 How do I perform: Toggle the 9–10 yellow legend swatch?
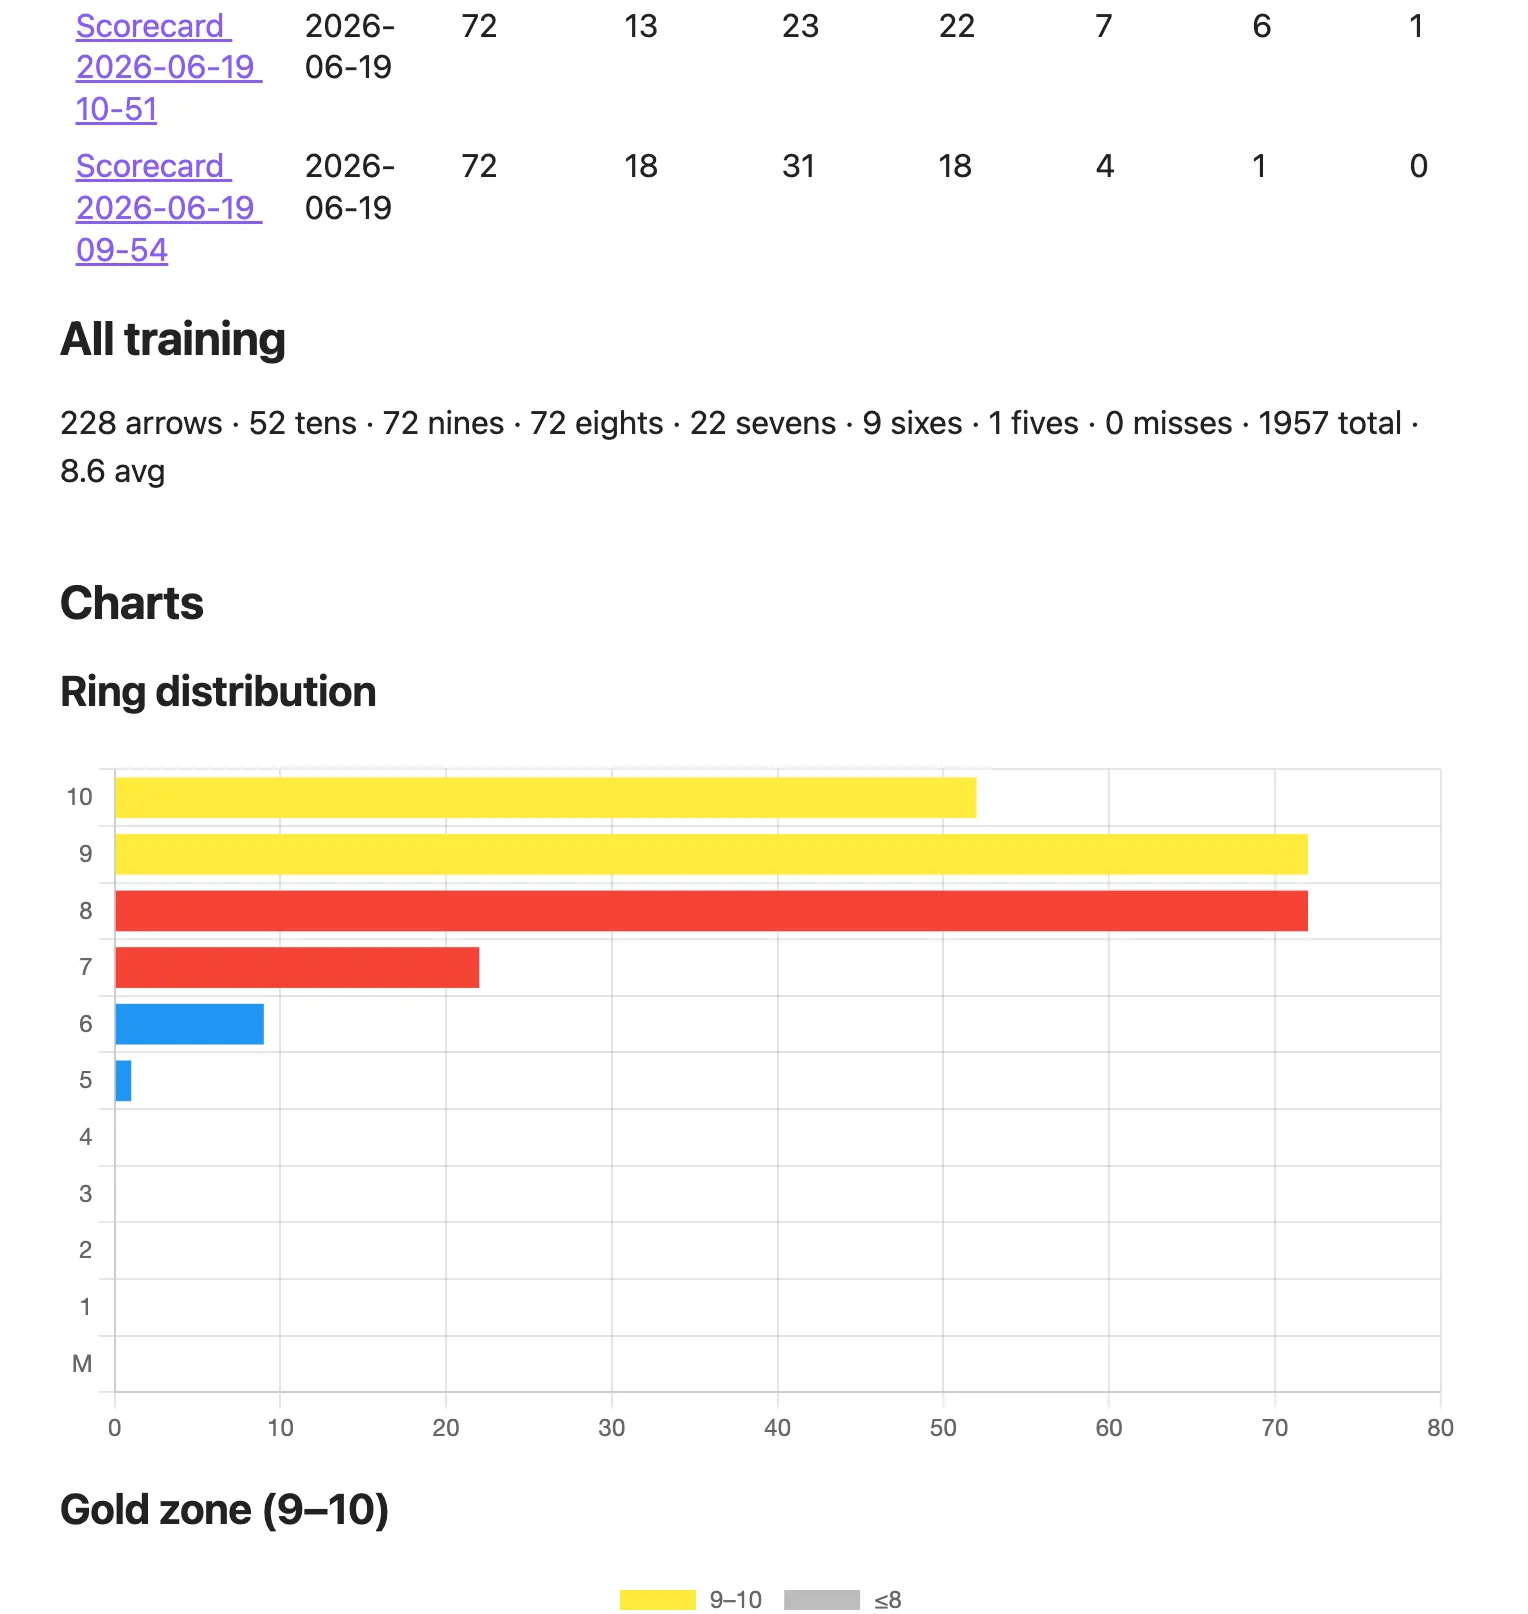[657, 1600]
